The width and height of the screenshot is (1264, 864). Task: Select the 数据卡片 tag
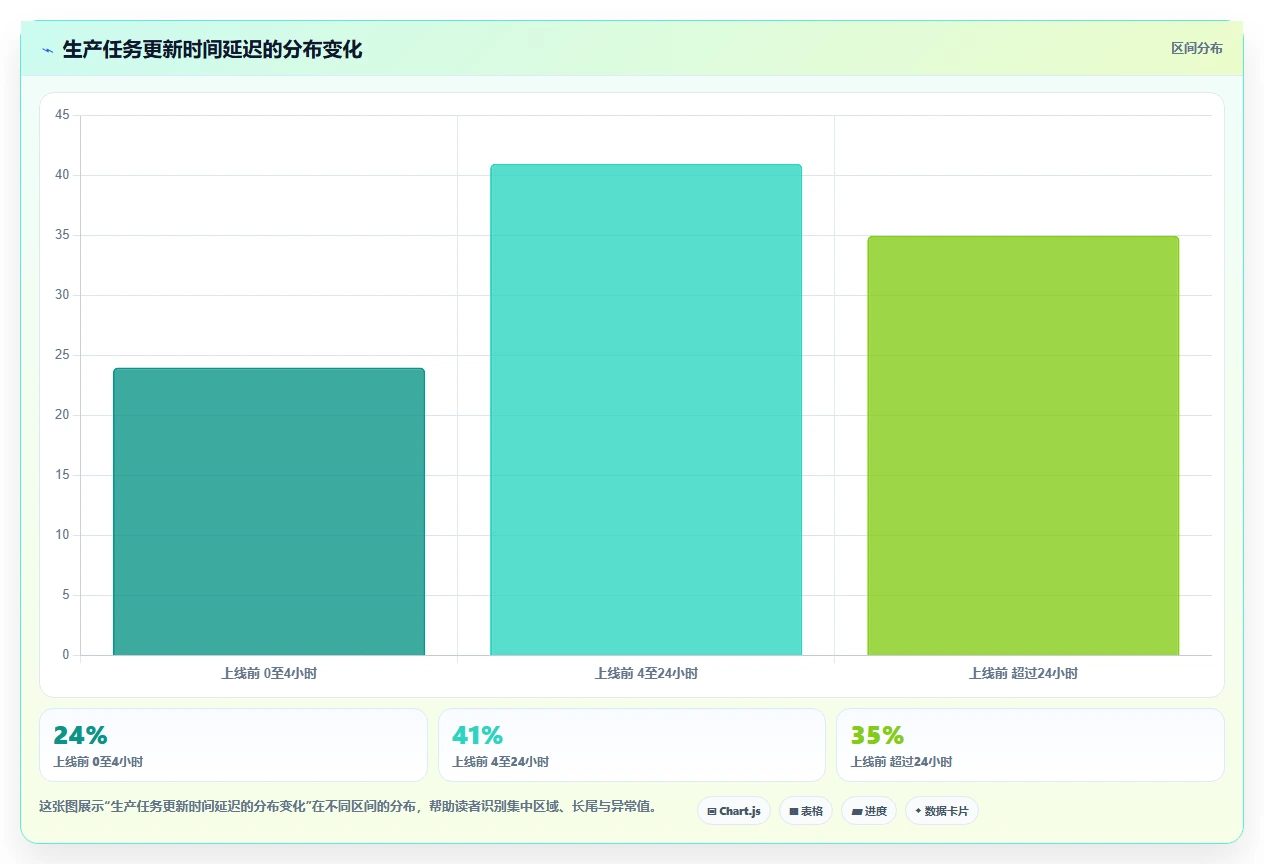coord(942,811)
